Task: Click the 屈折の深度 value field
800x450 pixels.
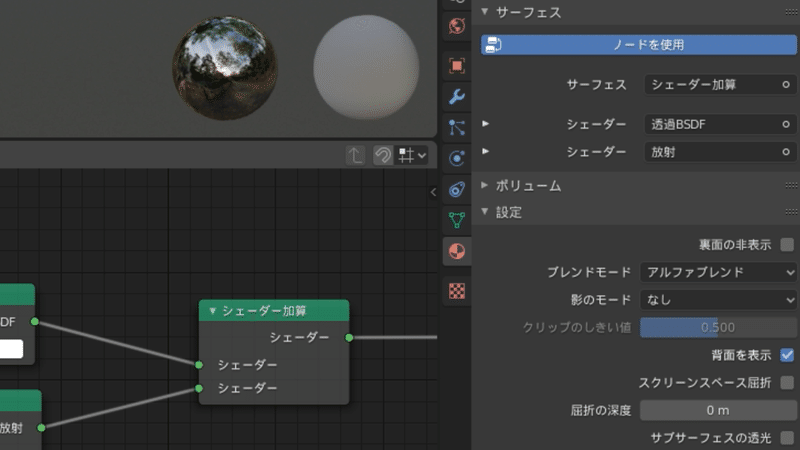Action: (x=718, y=410)
